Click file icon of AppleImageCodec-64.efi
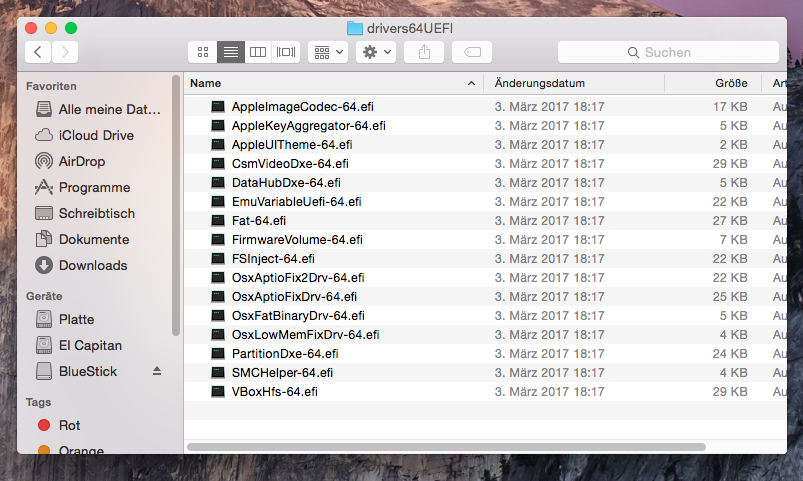Screen dimensions: 803x481 point(218,107)
